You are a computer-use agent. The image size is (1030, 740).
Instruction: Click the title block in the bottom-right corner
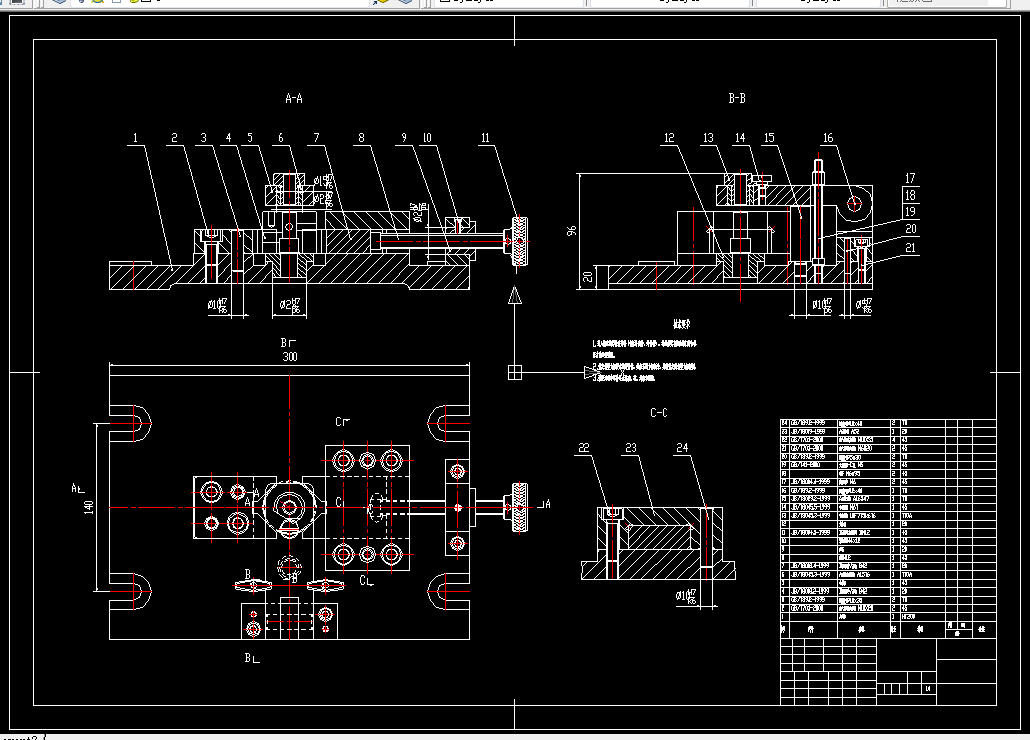click(888, 671)
